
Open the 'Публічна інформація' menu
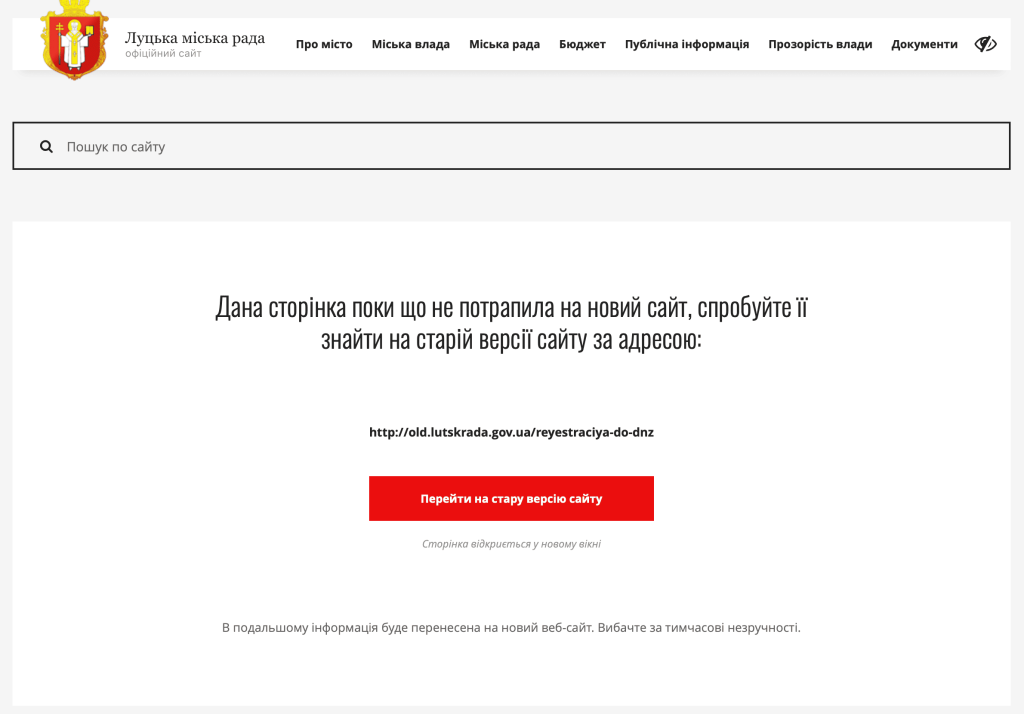tap(686, 44)
